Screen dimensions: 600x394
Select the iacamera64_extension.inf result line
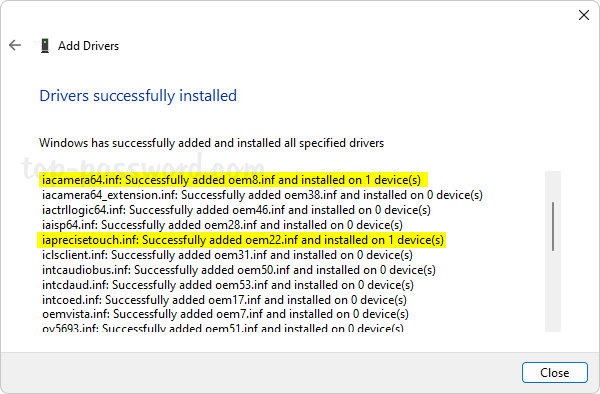point(262,195)
